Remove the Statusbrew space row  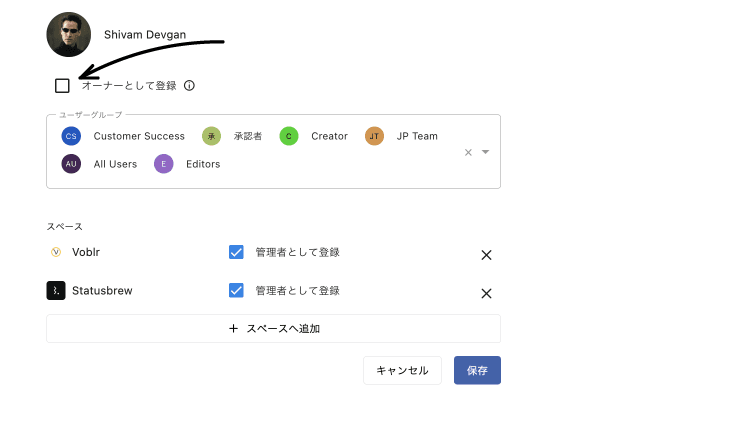tap(486, 294)
